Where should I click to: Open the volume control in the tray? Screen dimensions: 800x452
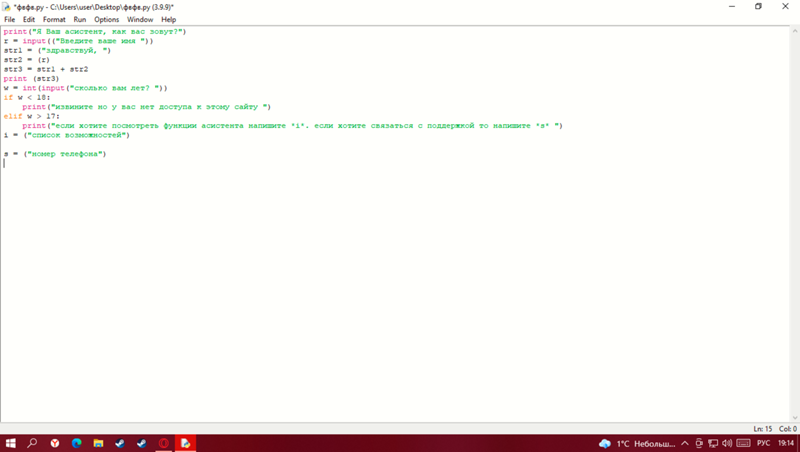tap(730, 443)
